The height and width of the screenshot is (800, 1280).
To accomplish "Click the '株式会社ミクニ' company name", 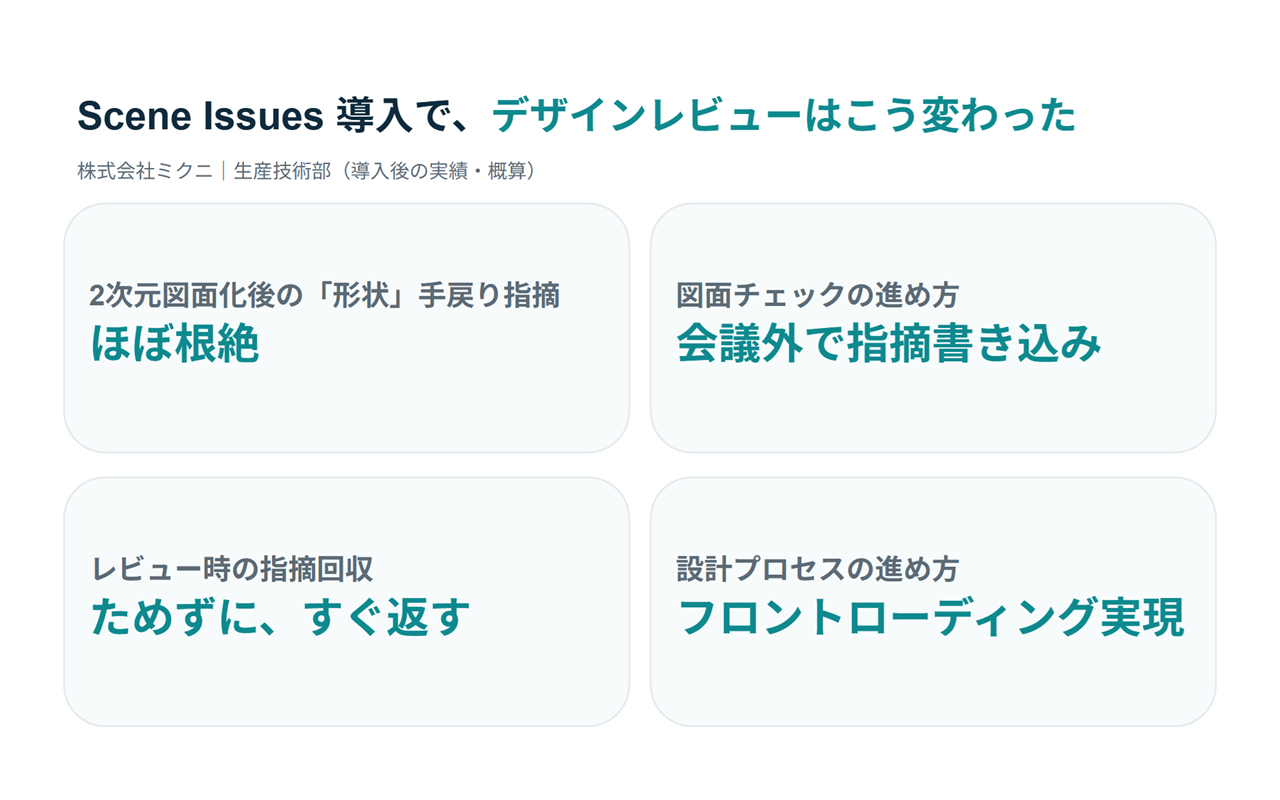I will point(145,171).
